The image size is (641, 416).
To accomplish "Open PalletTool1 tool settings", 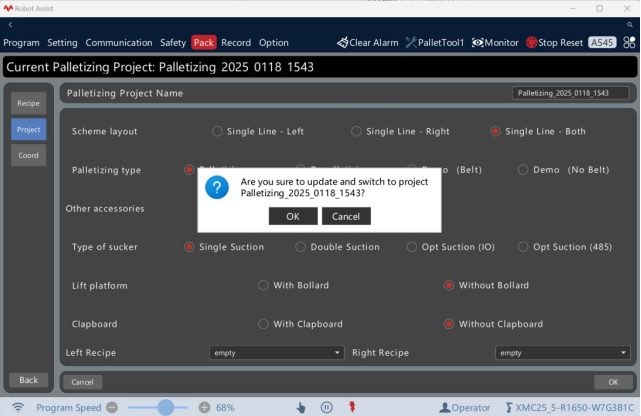I will point(435,42).
